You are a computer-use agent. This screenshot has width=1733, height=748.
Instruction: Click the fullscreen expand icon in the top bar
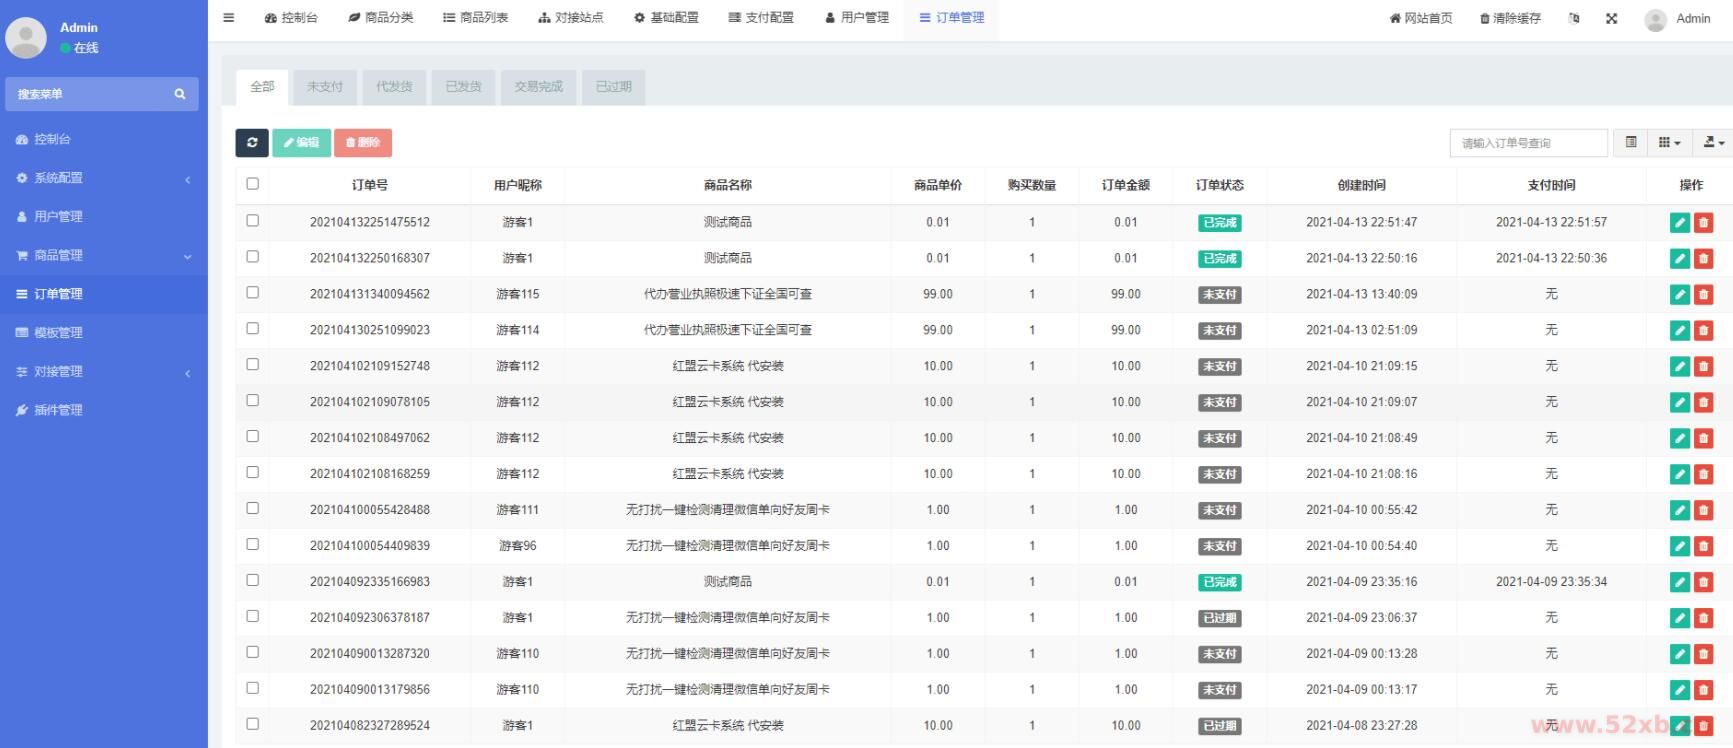[1611, 18]
